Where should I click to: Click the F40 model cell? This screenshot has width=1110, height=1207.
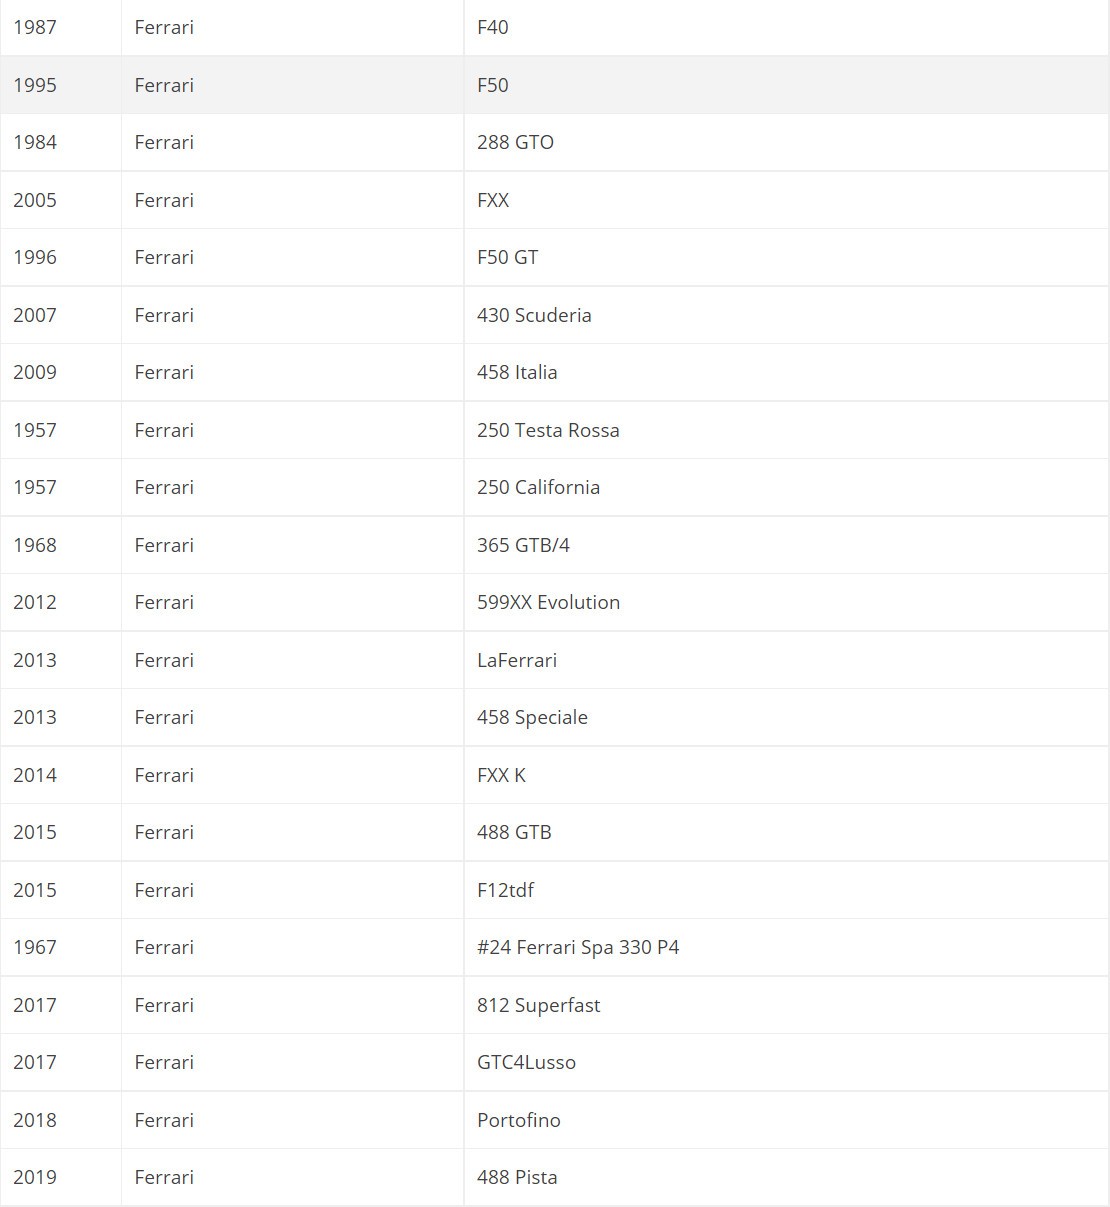click(x=493, y=27)
